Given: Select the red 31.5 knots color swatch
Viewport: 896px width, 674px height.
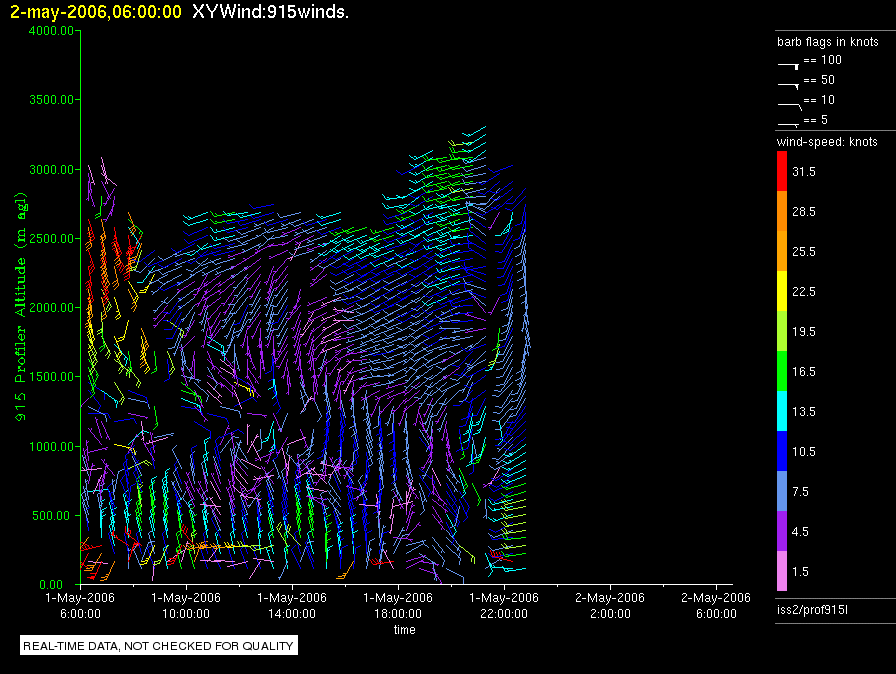Looking at the screenshot, I should (x=782, y=172).
